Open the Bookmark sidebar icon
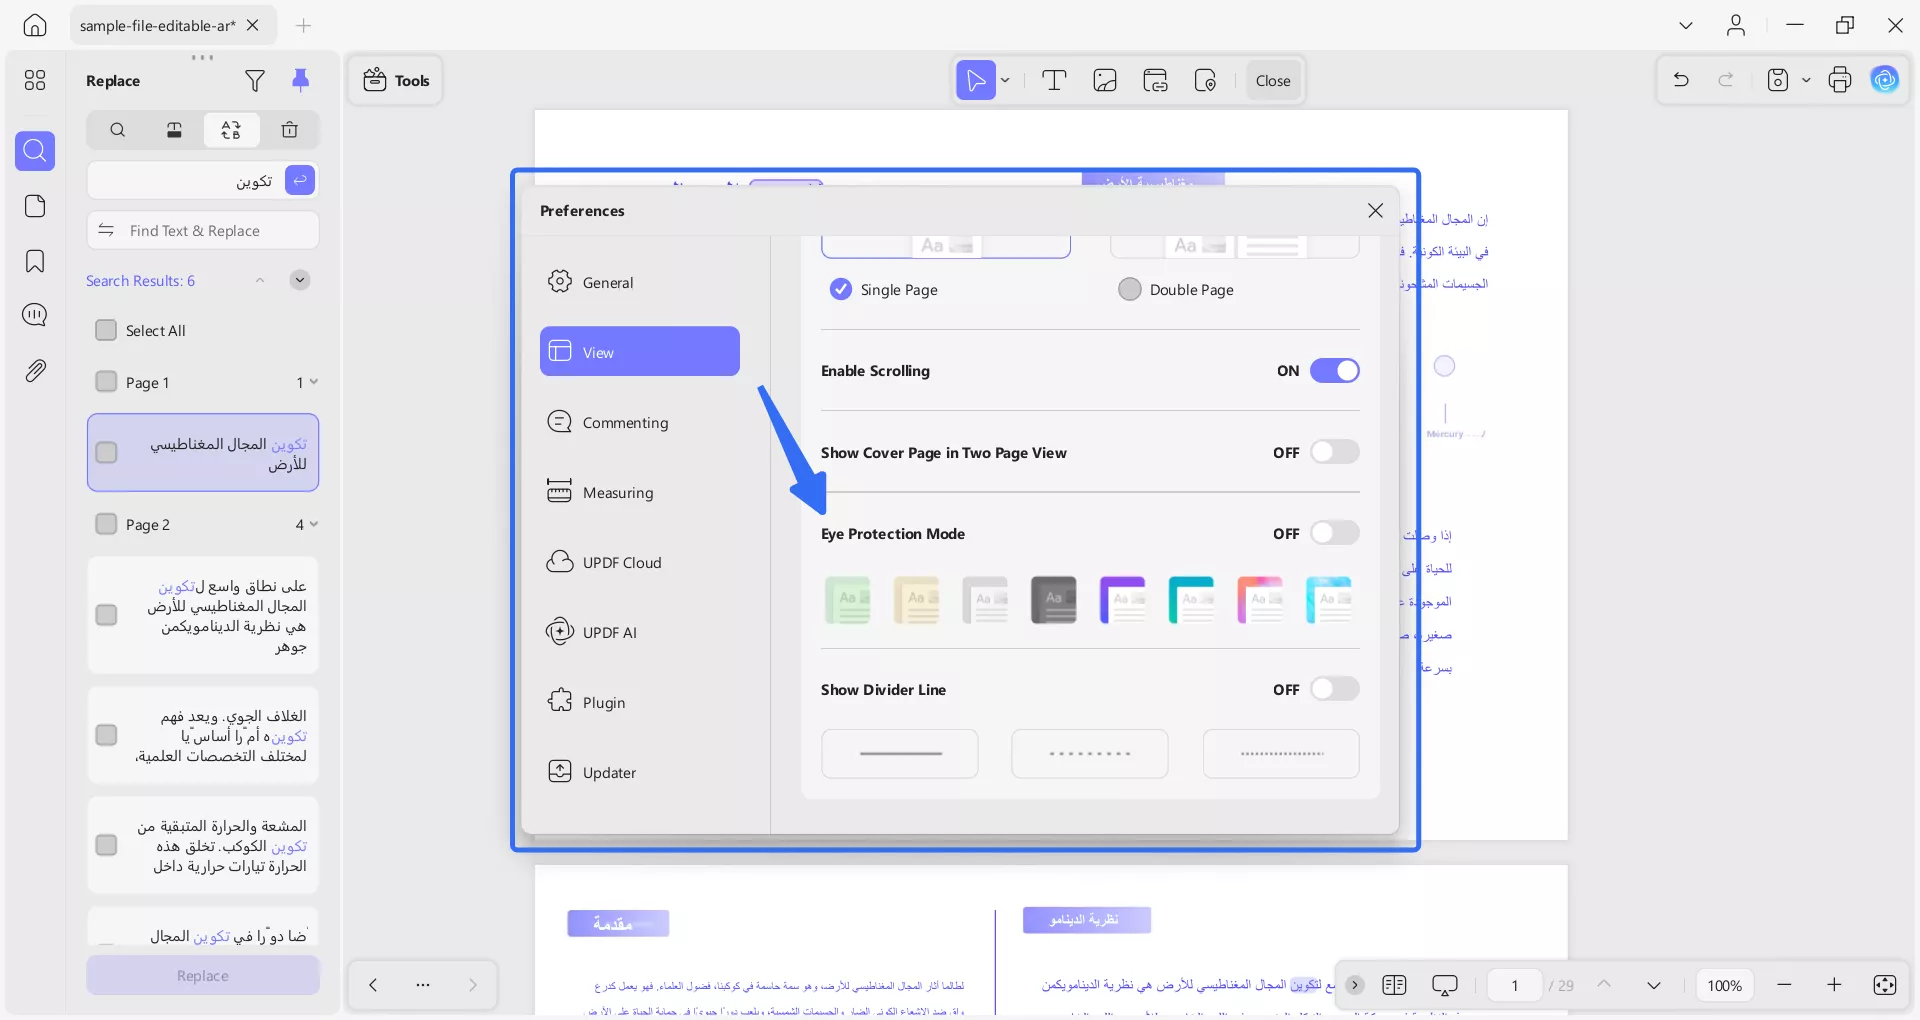1920x1020 pixels. click(35, 261)
